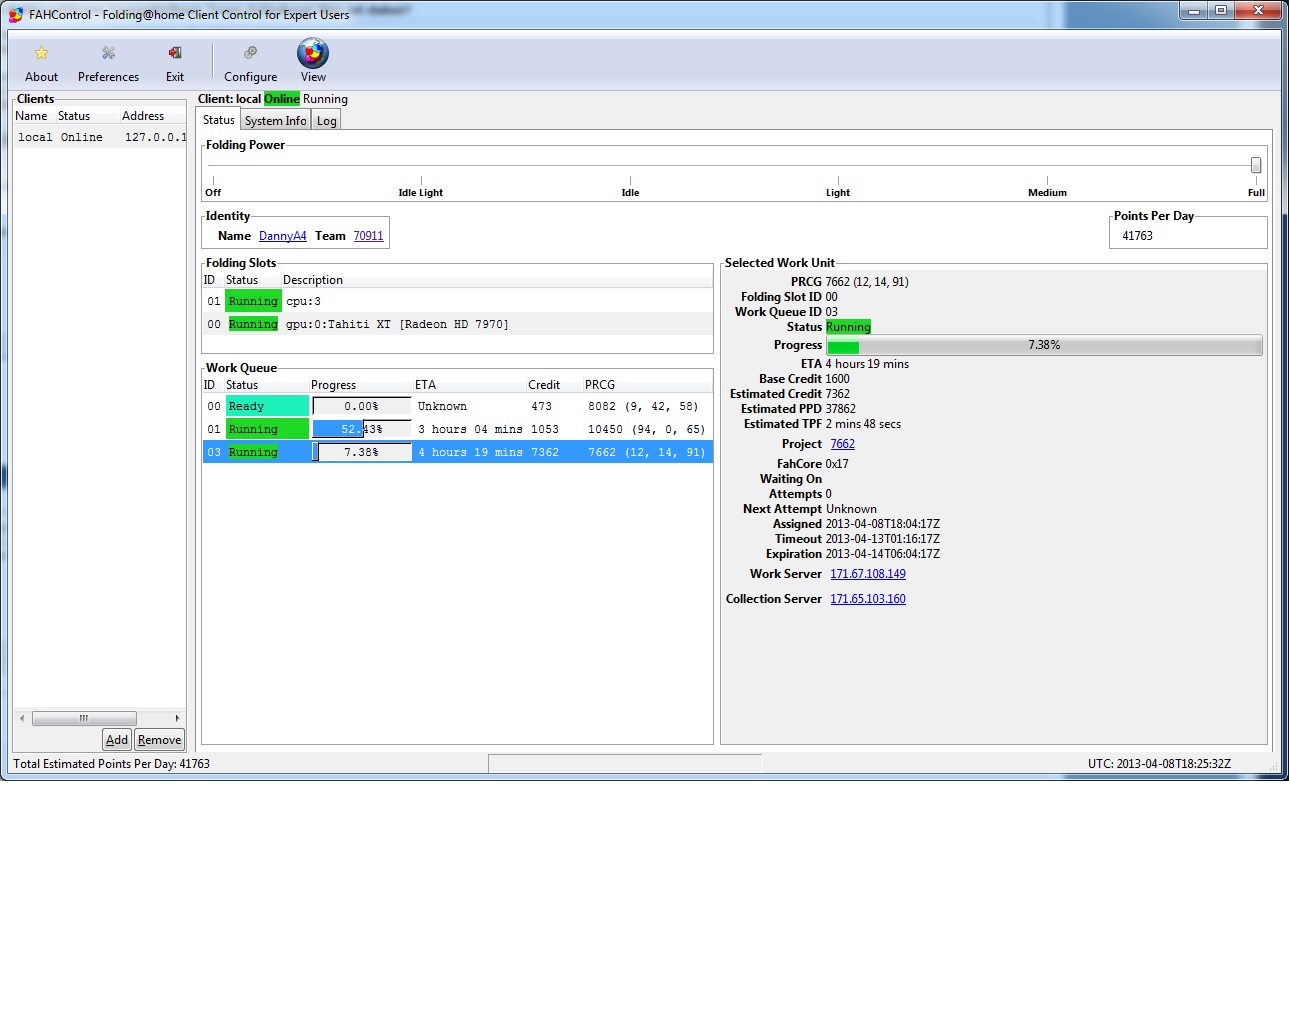Open the DannyA4 name link
The width and height of the screenshot is (1289, 1024).
(283, 236)
